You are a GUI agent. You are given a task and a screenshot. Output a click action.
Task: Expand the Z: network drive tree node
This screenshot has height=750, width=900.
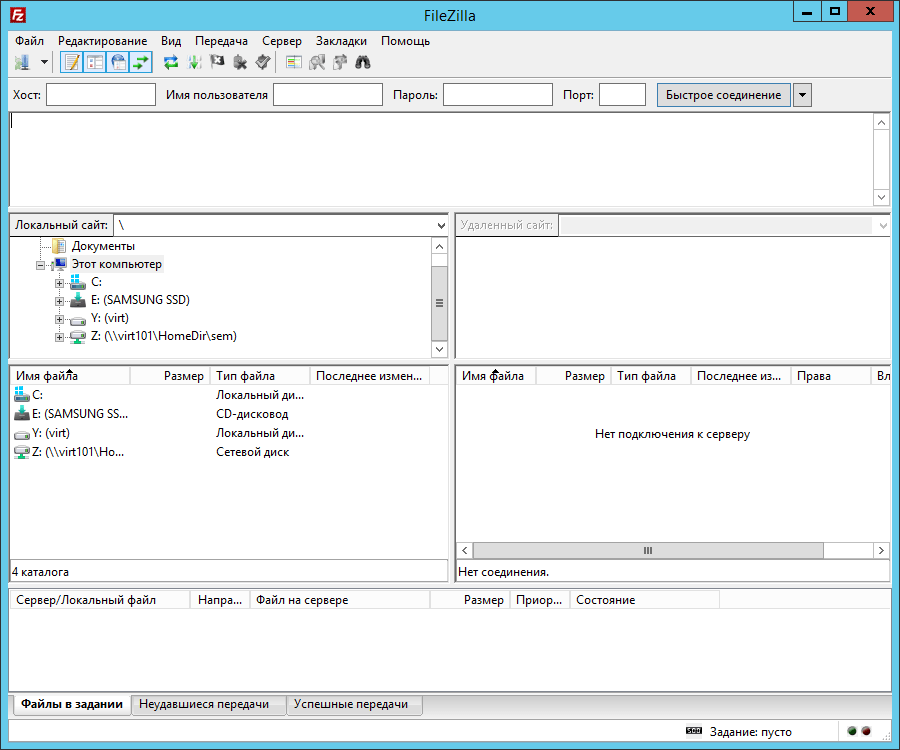click(x=59, y=337)
